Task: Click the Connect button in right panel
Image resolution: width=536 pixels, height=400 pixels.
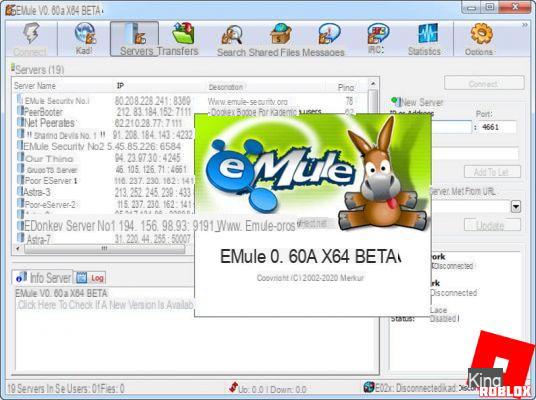Action: click(484, 83)
